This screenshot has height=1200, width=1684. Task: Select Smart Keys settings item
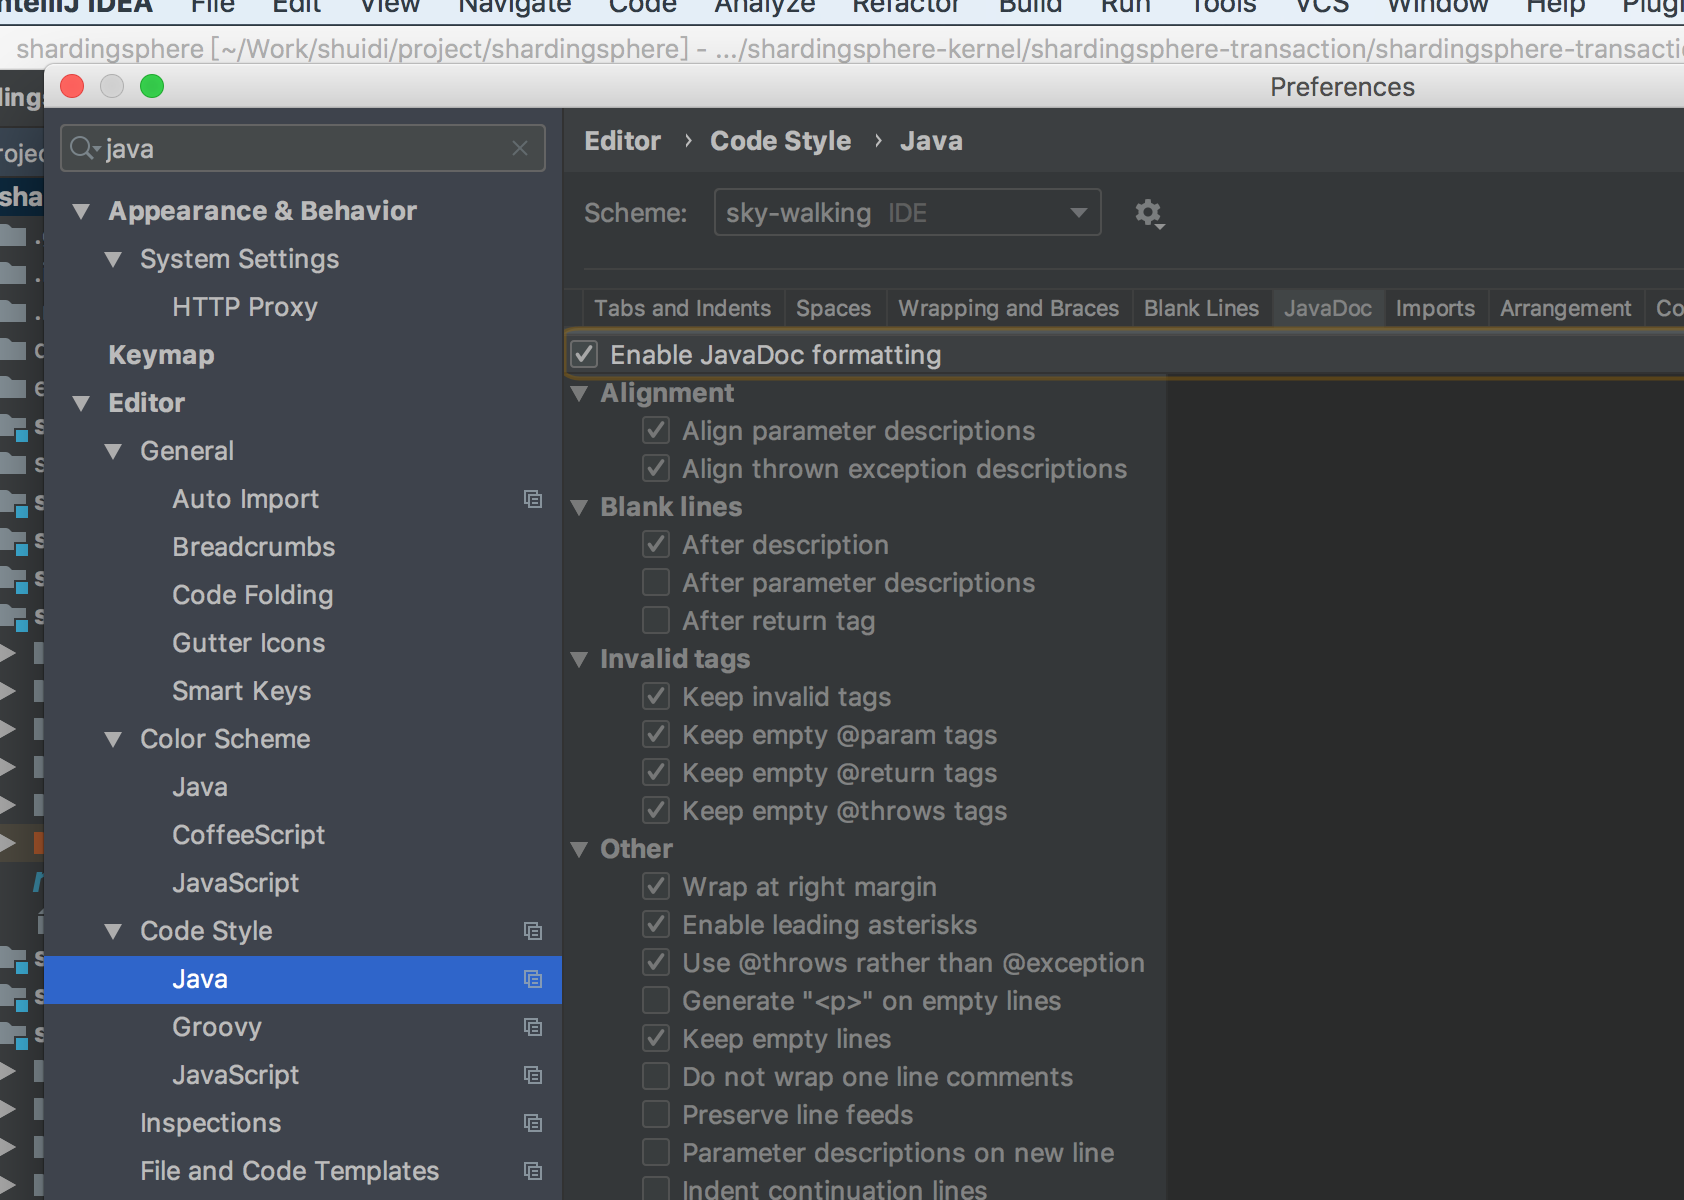(x=242, y=691)
